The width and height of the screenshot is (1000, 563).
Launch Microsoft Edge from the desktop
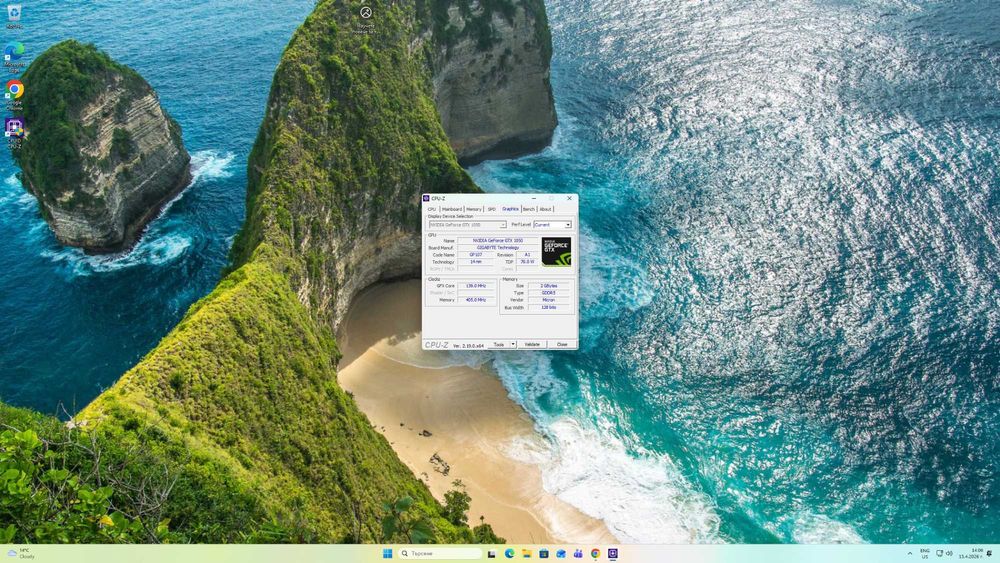point(14,56)
